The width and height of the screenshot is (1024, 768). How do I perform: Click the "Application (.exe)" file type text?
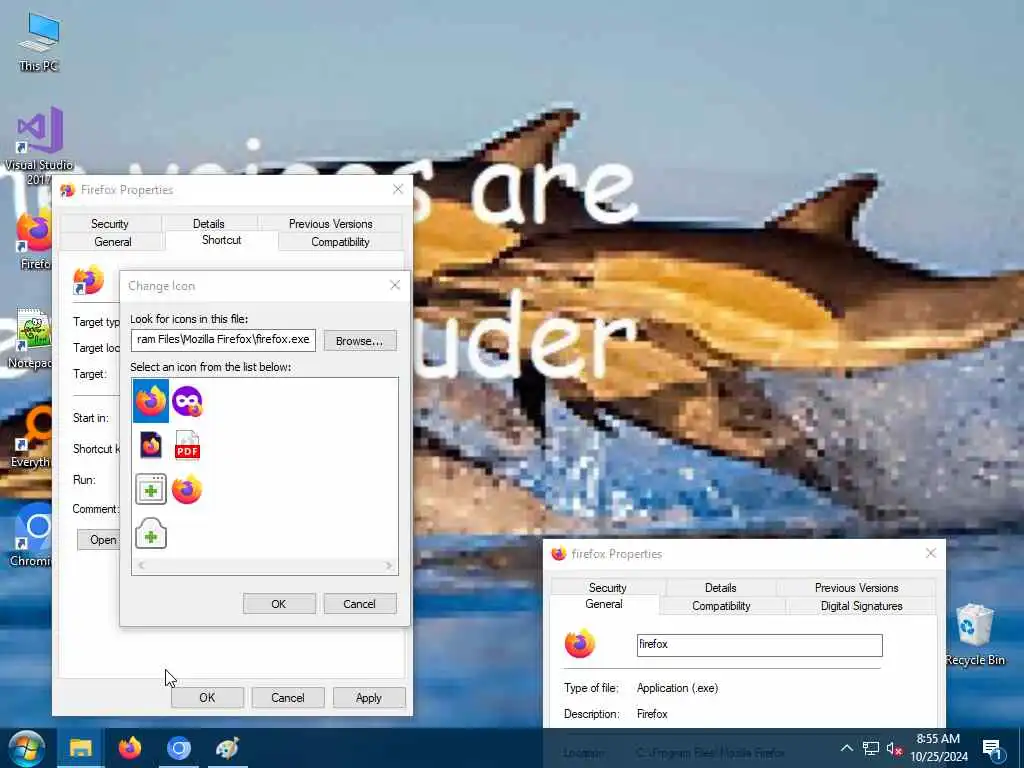point(677,688)
